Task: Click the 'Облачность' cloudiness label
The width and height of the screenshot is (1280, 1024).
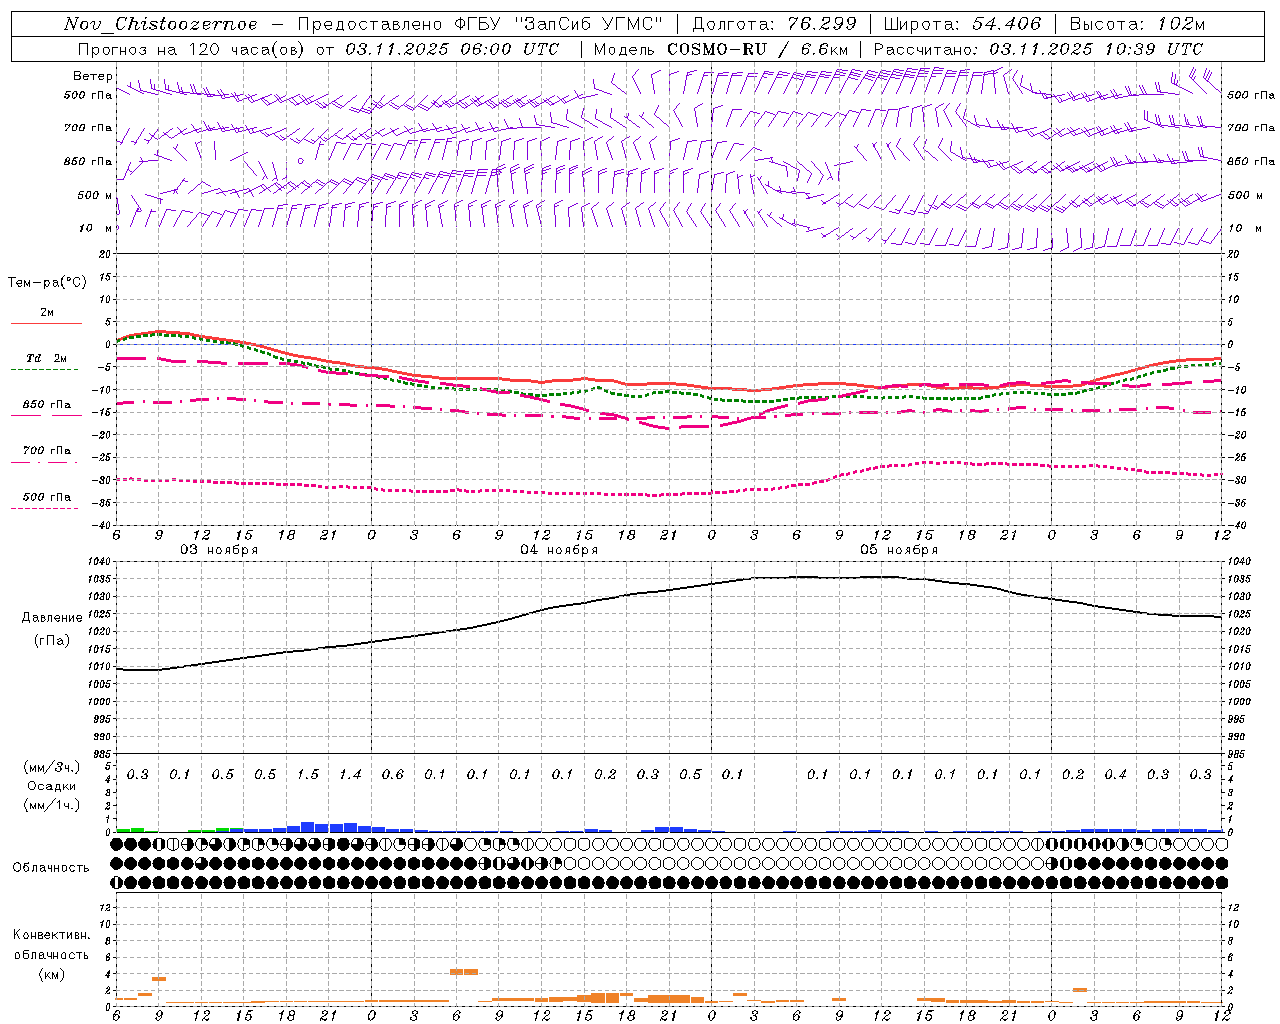Action: (x=51, y=868)
